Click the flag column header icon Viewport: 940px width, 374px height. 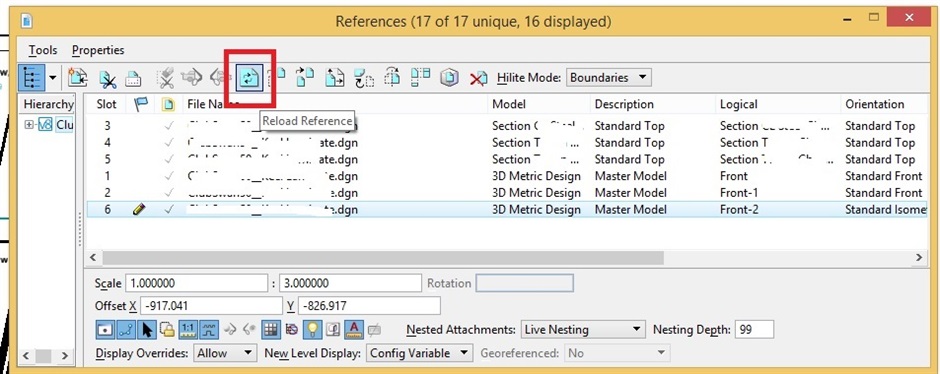140,104
